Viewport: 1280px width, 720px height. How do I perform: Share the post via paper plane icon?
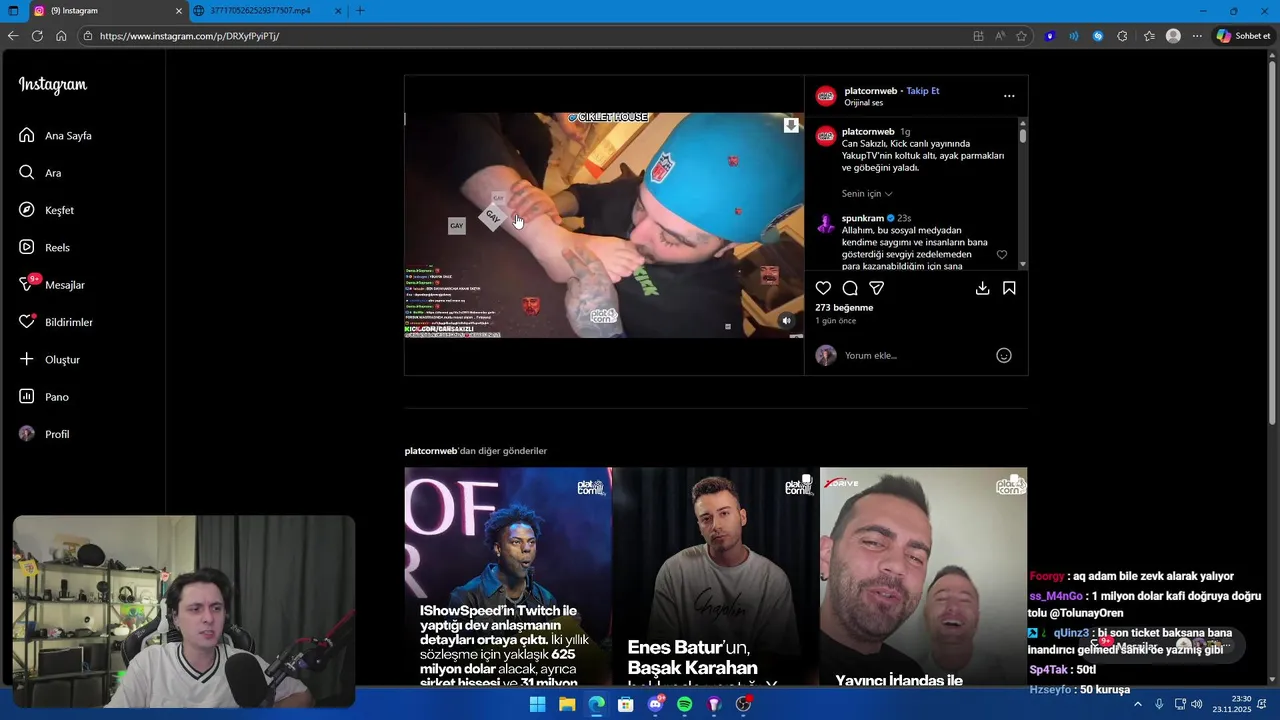coord(877,288)
